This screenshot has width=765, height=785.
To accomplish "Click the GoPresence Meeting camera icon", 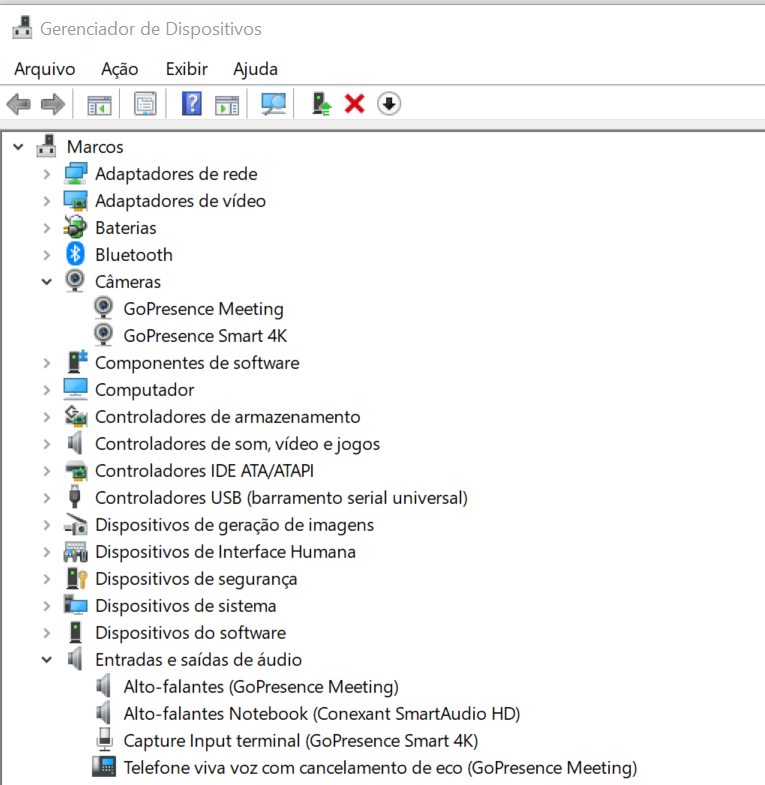I will point(103,308).
